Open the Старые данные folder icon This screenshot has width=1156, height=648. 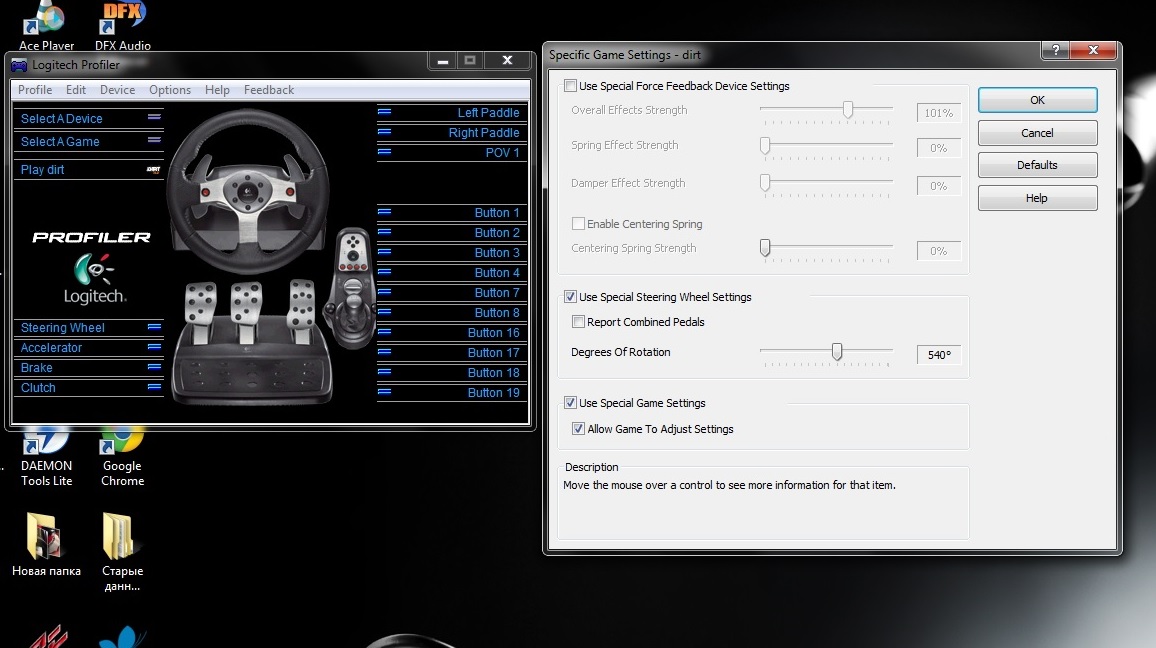click(x=123, y=537)
